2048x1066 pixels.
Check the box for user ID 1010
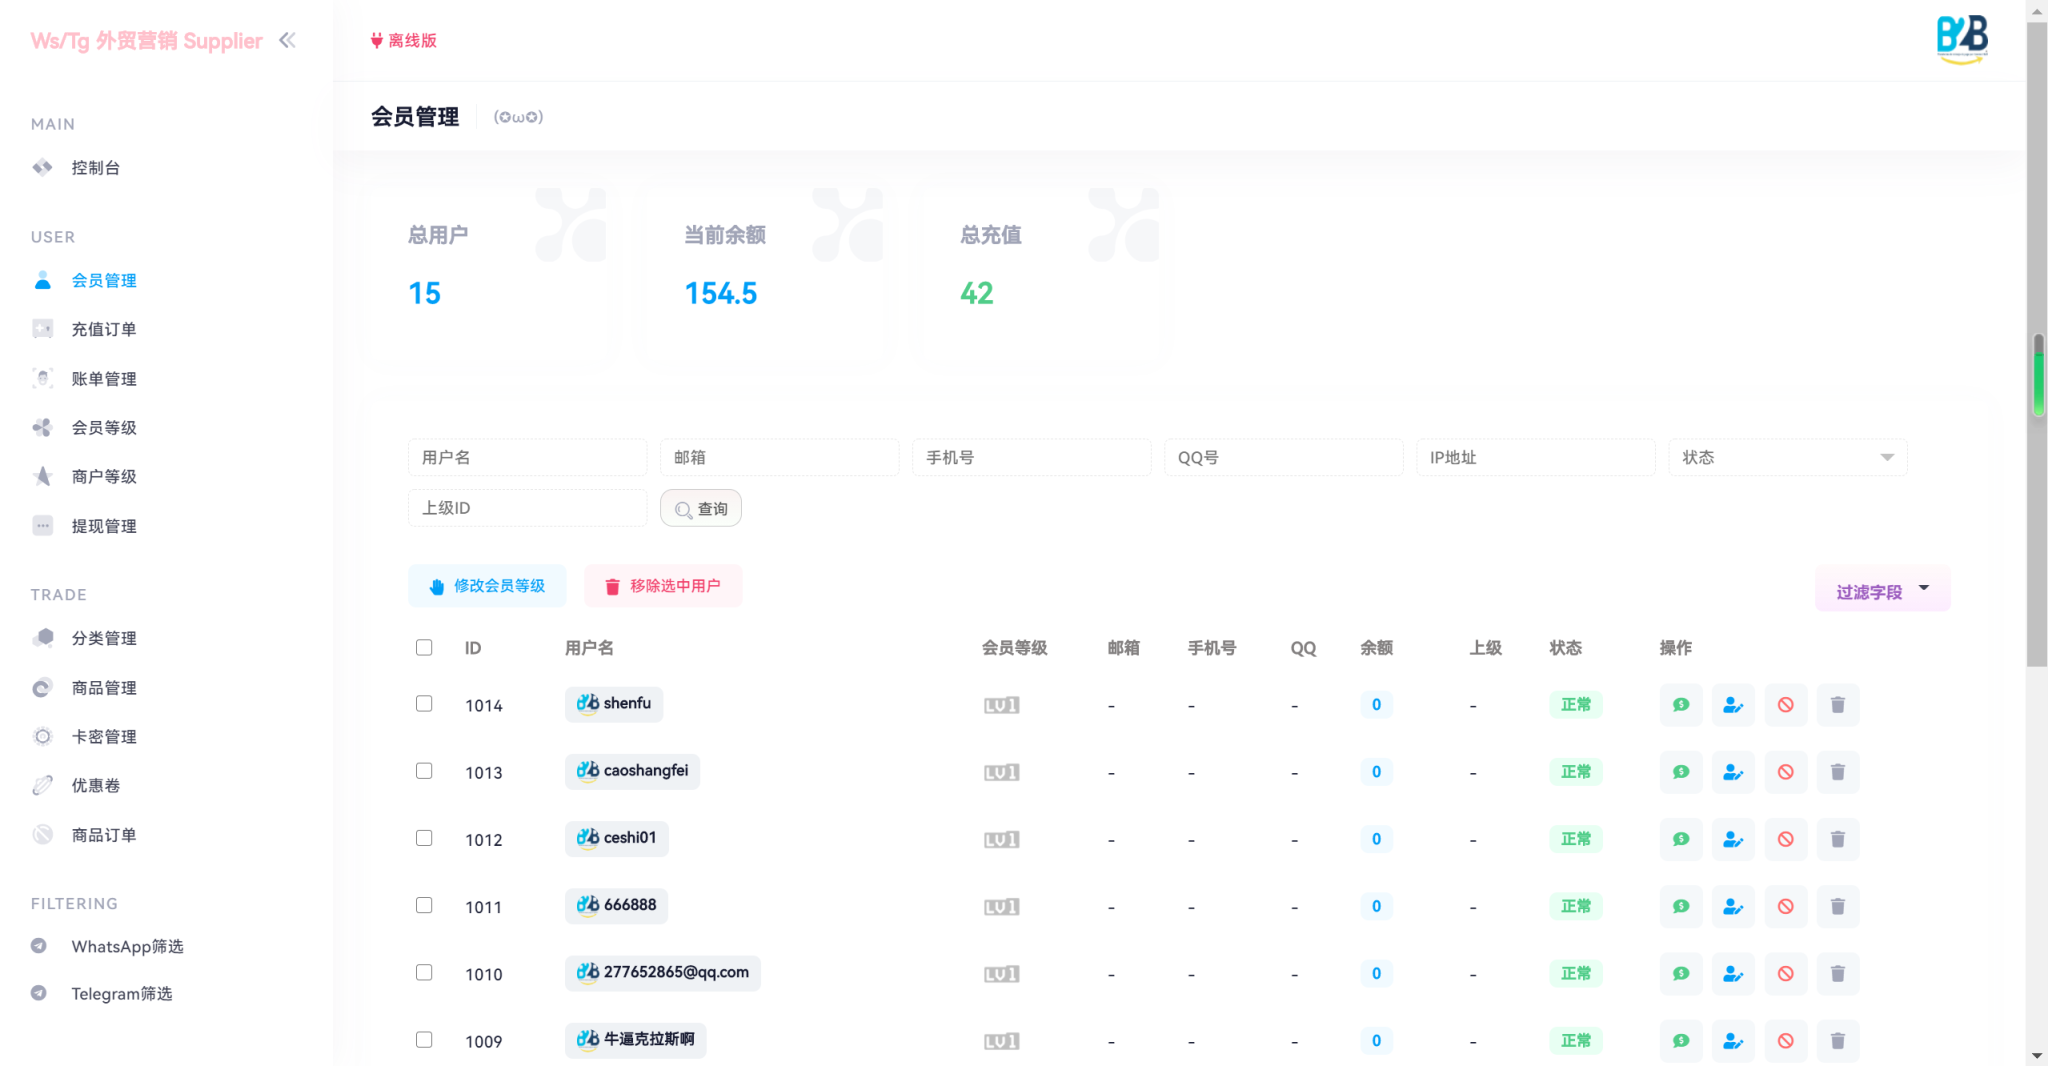click(x=424, y=972)
